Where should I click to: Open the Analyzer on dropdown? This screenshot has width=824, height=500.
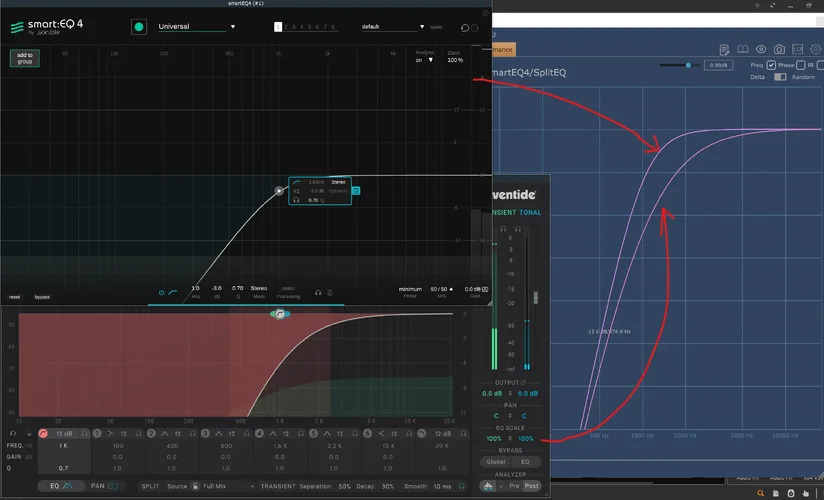pyautogui.click(x=425, y=60)
